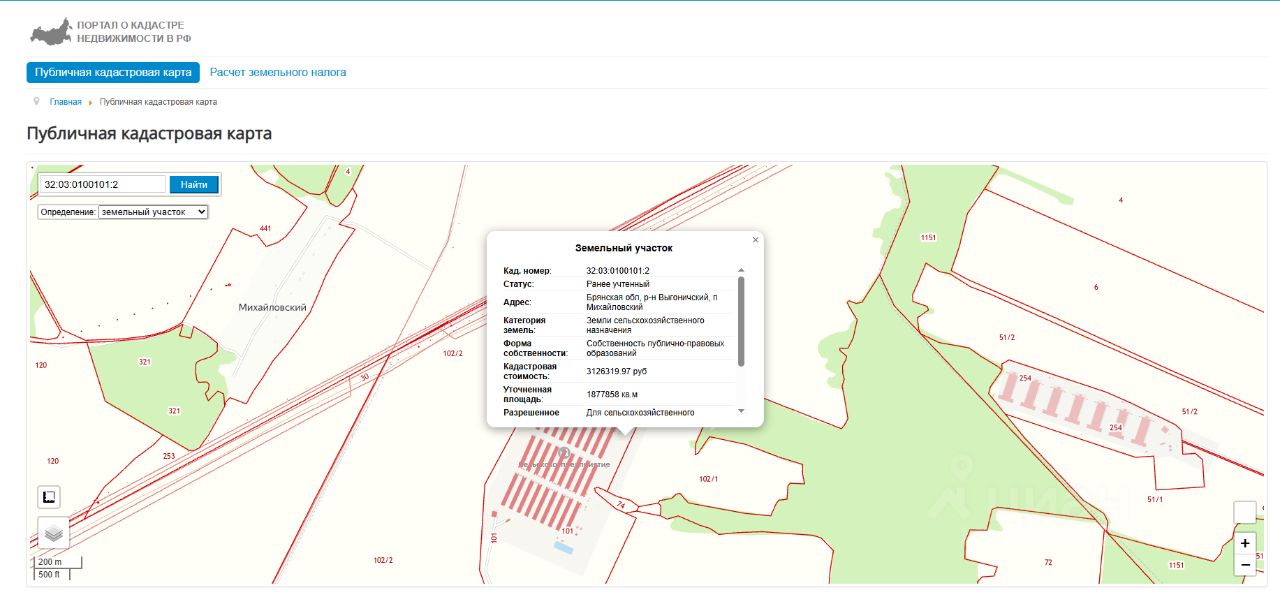Screen dimensions: 1280x597
Task: Click Для сельскохозяйственного permitted use value
Action: [640, 412]
